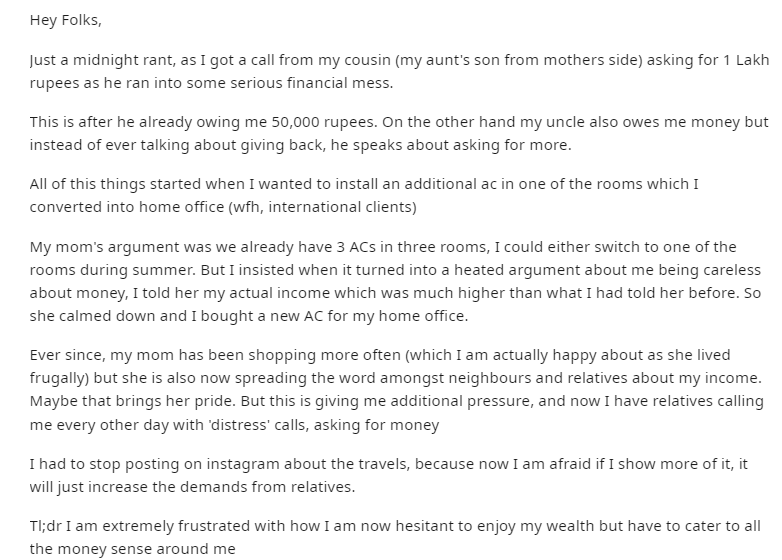Click the 'Tl;dr' summary label

pos(46,527)
